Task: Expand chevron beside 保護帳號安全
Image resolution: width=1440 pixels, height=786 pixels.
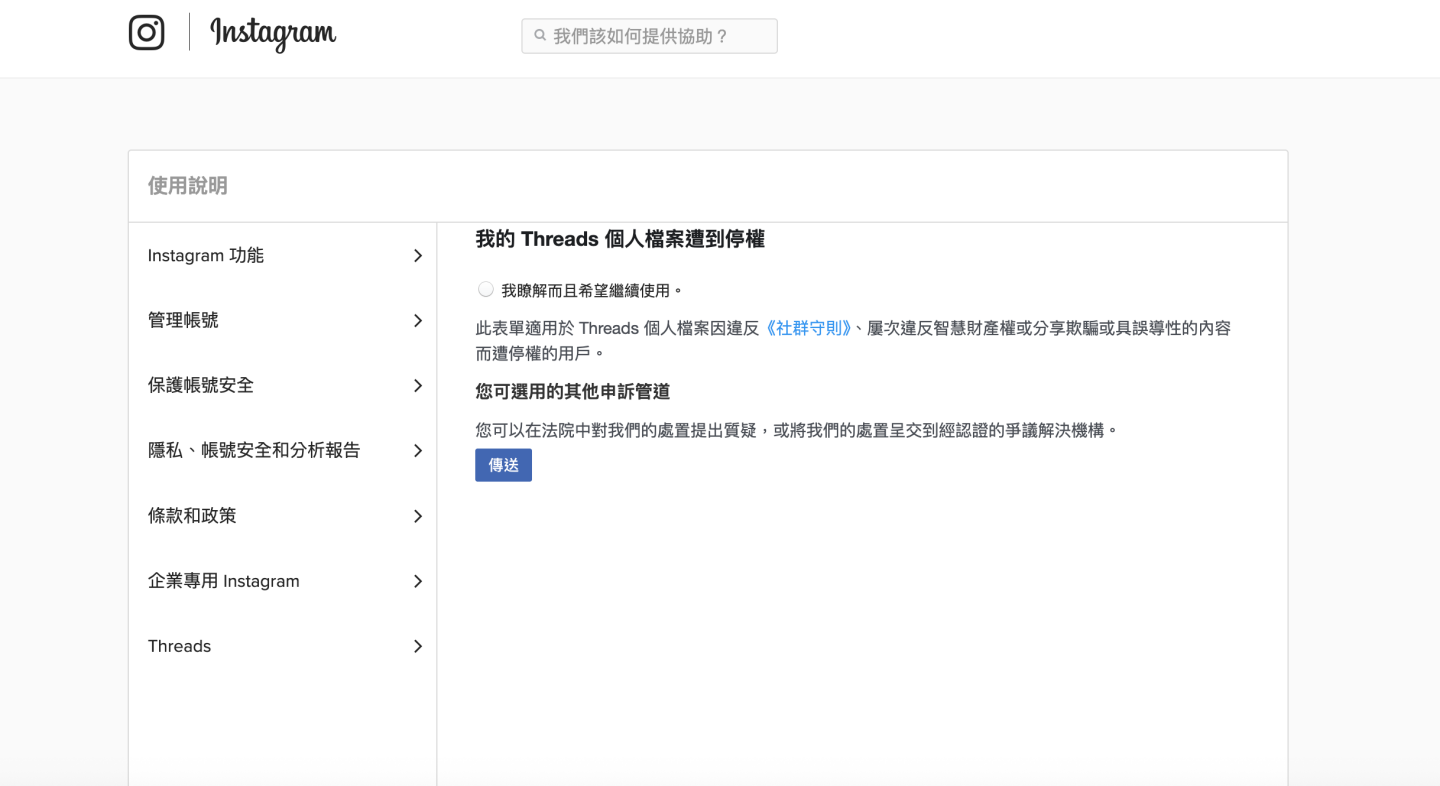Action: 418,386
